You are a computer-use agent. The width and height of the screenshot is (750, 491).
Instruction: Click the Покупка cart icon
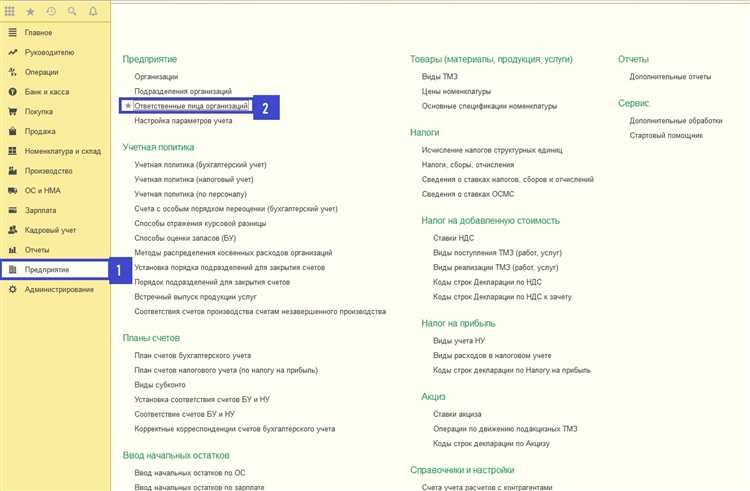(12, 111)
